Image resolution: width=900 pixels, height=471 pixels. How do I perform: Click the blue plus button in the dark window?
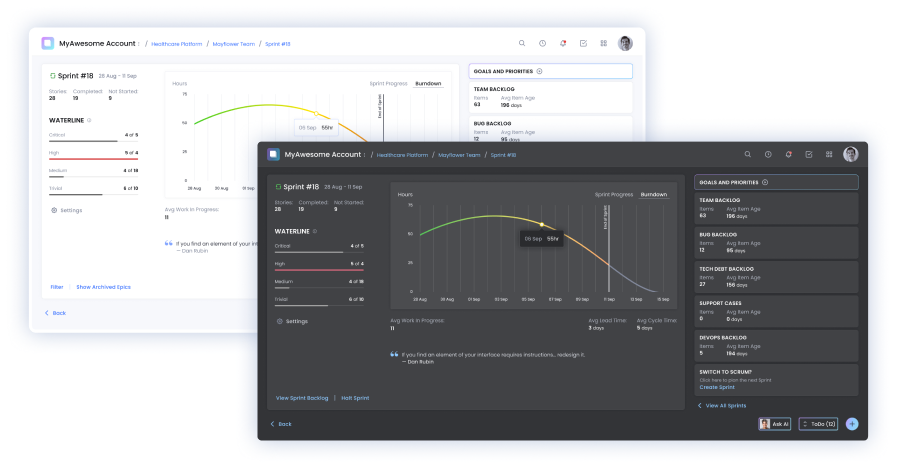852,424
